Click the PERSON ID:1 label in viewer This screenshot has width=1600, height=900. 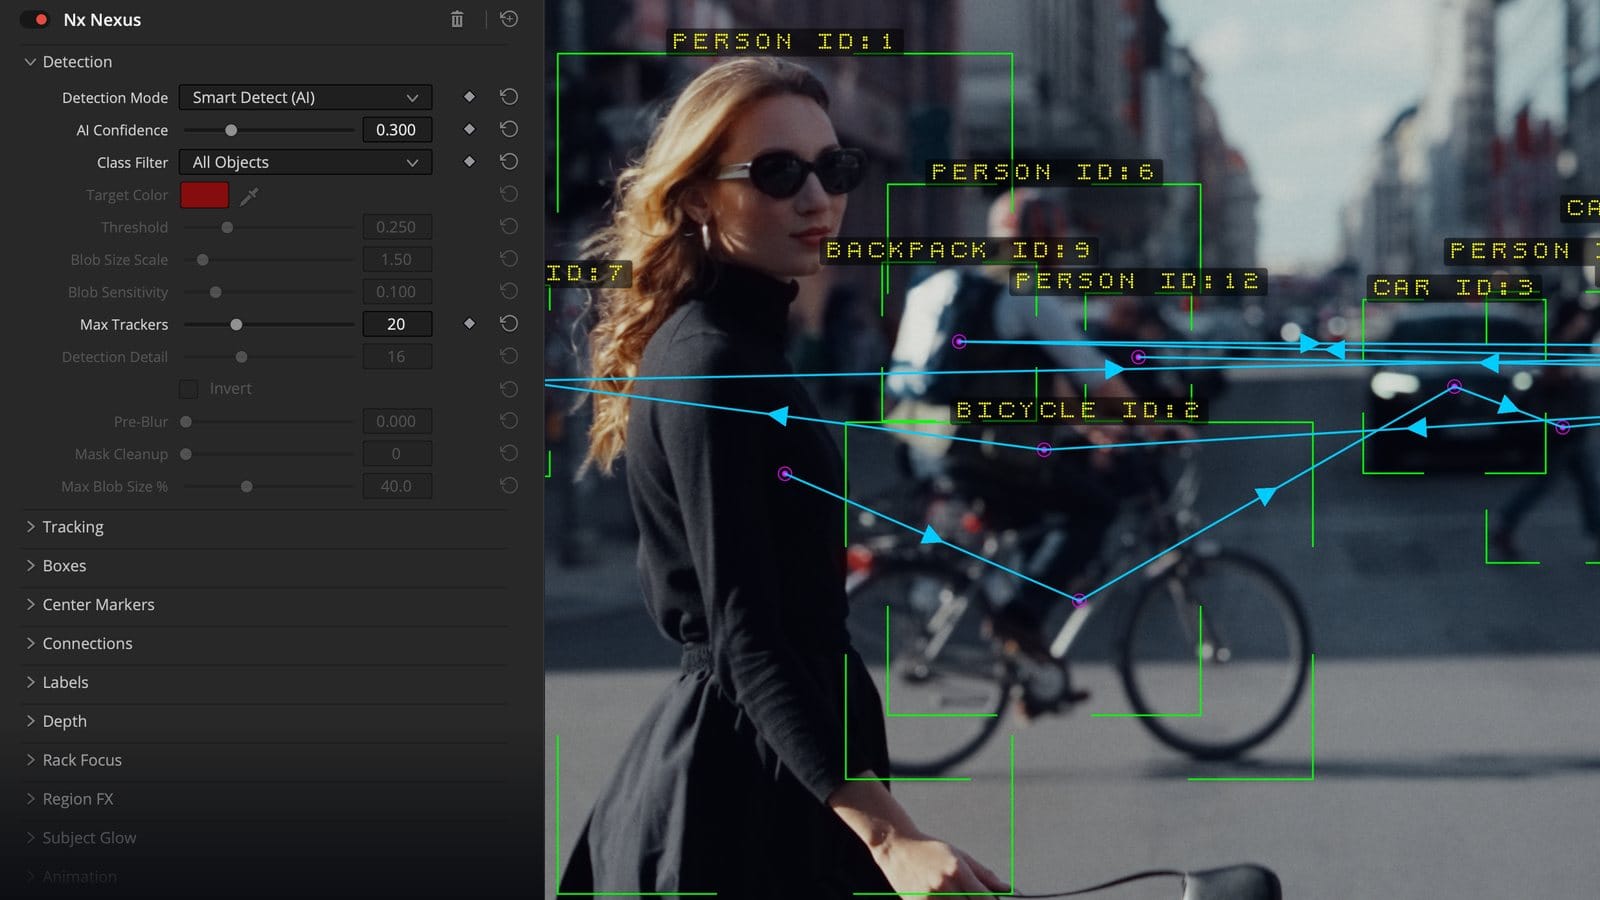784,41
